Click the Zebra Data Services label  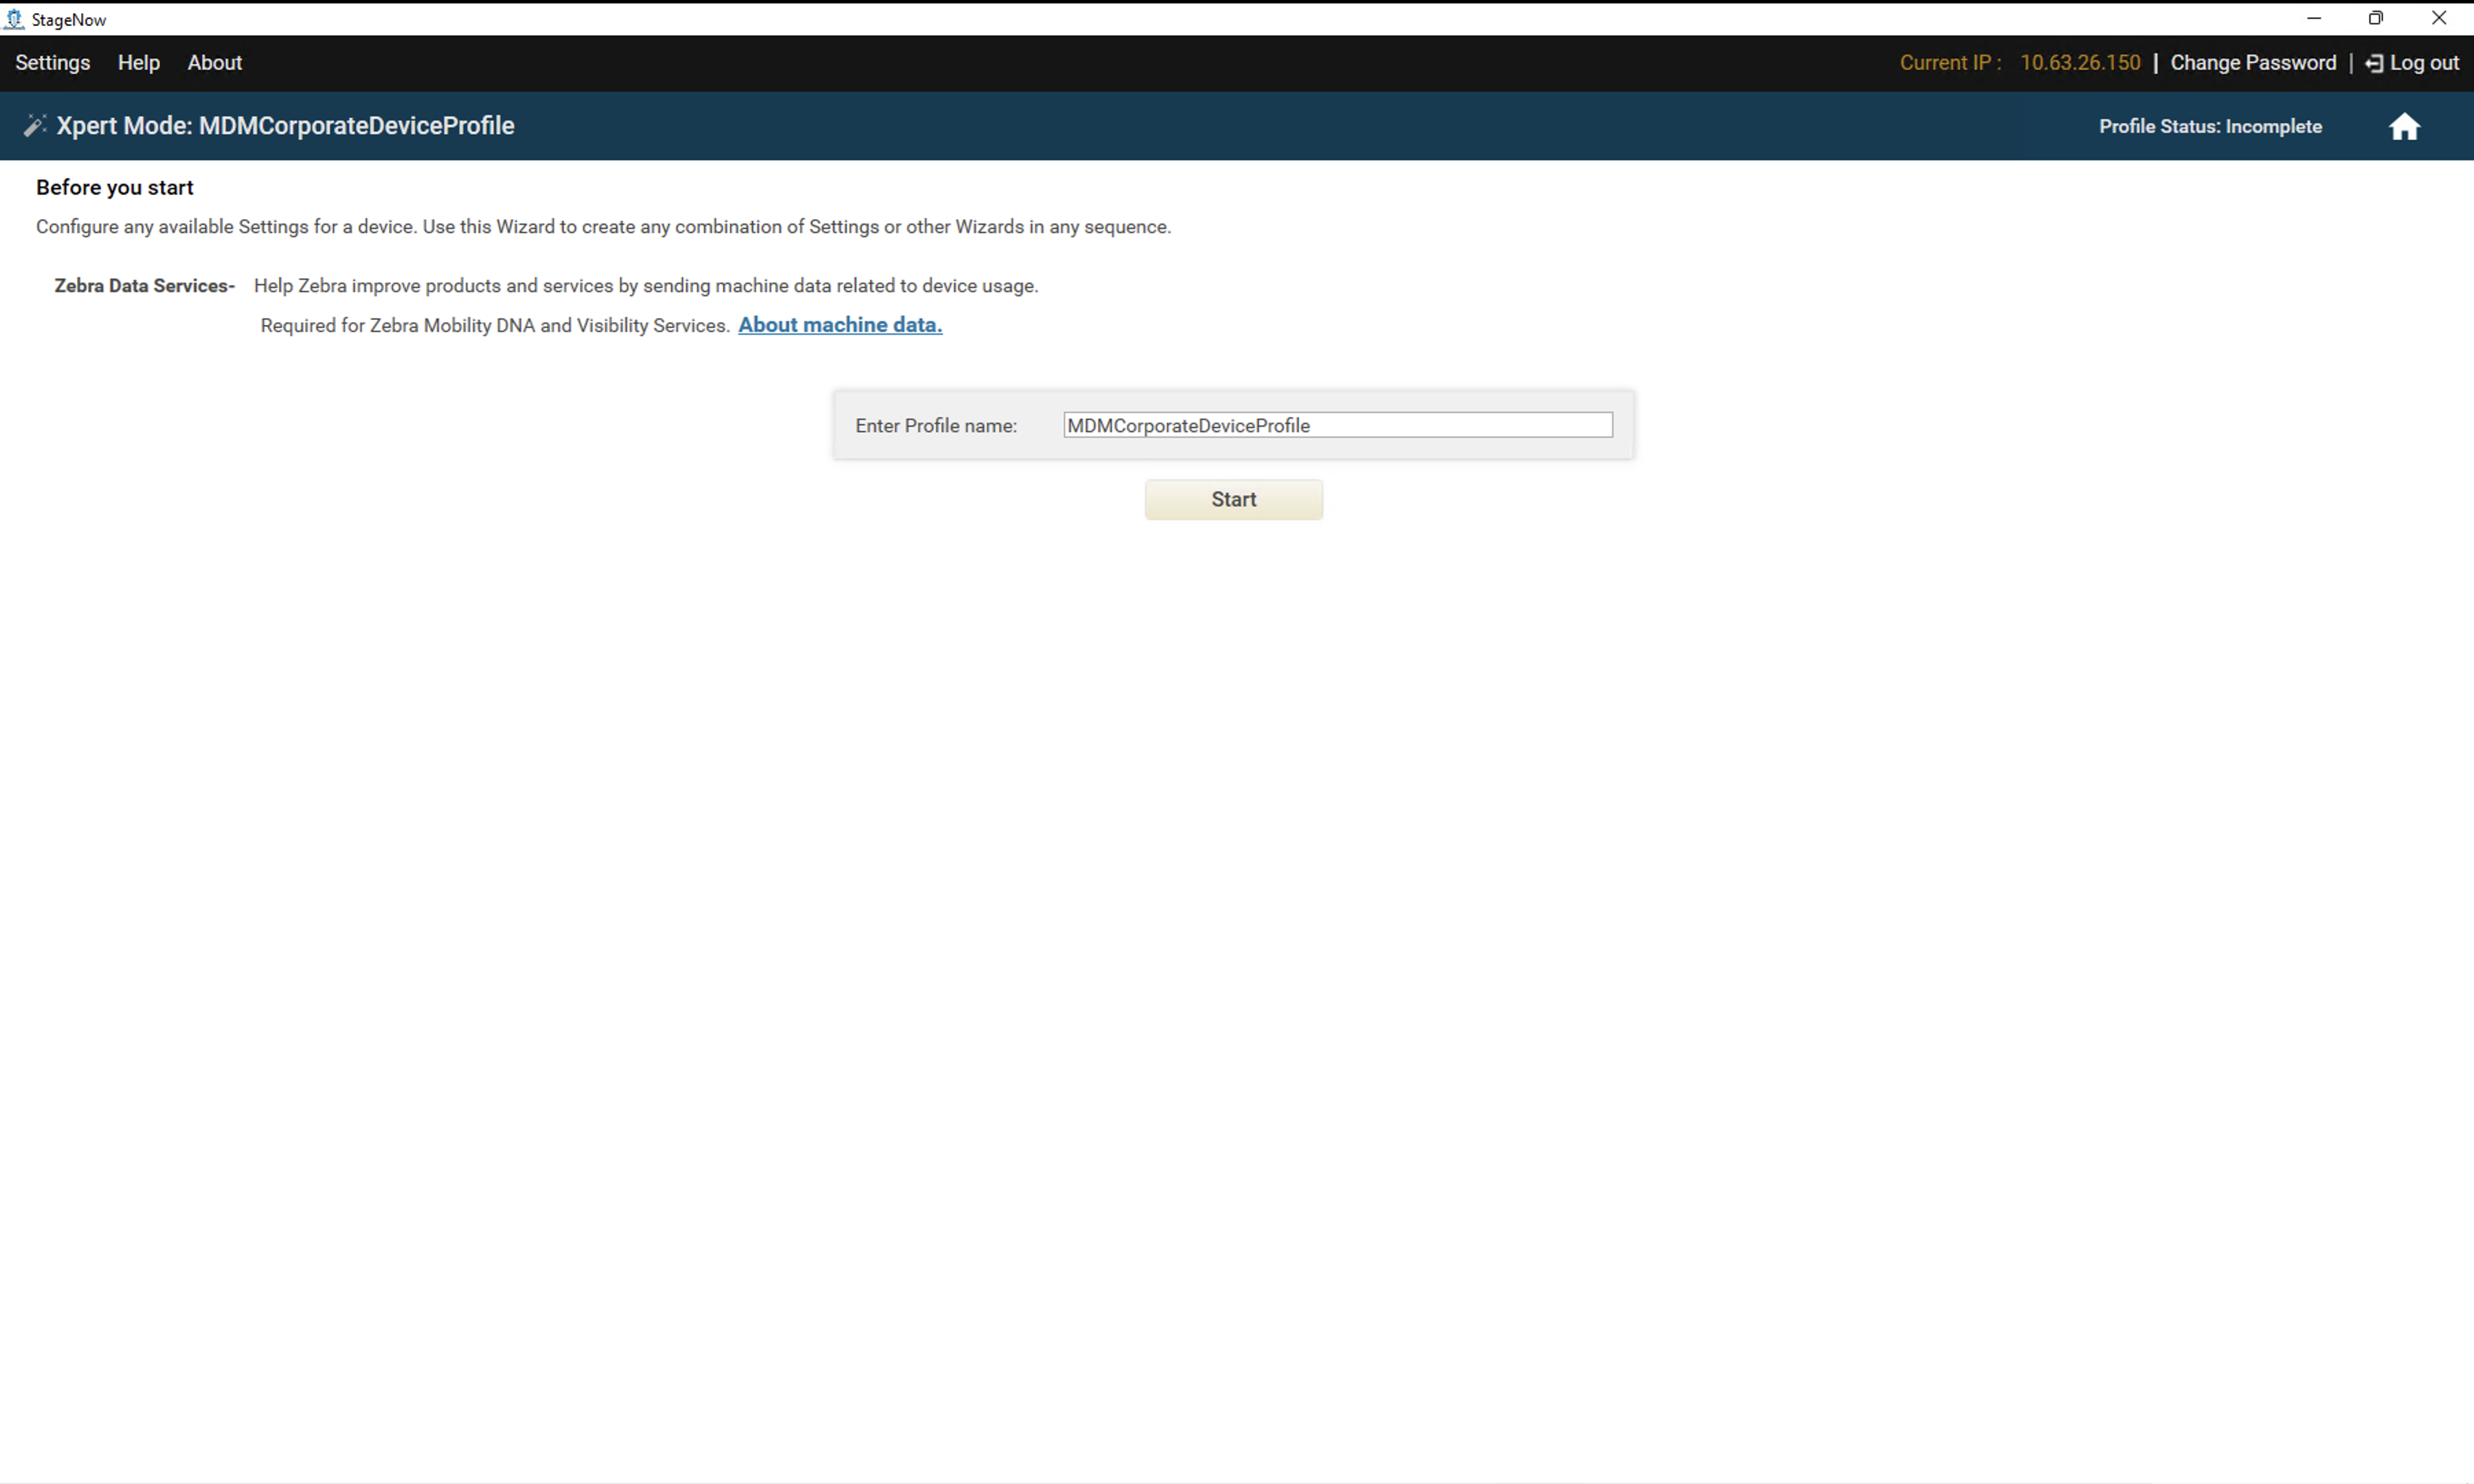(x=144, y=286)
